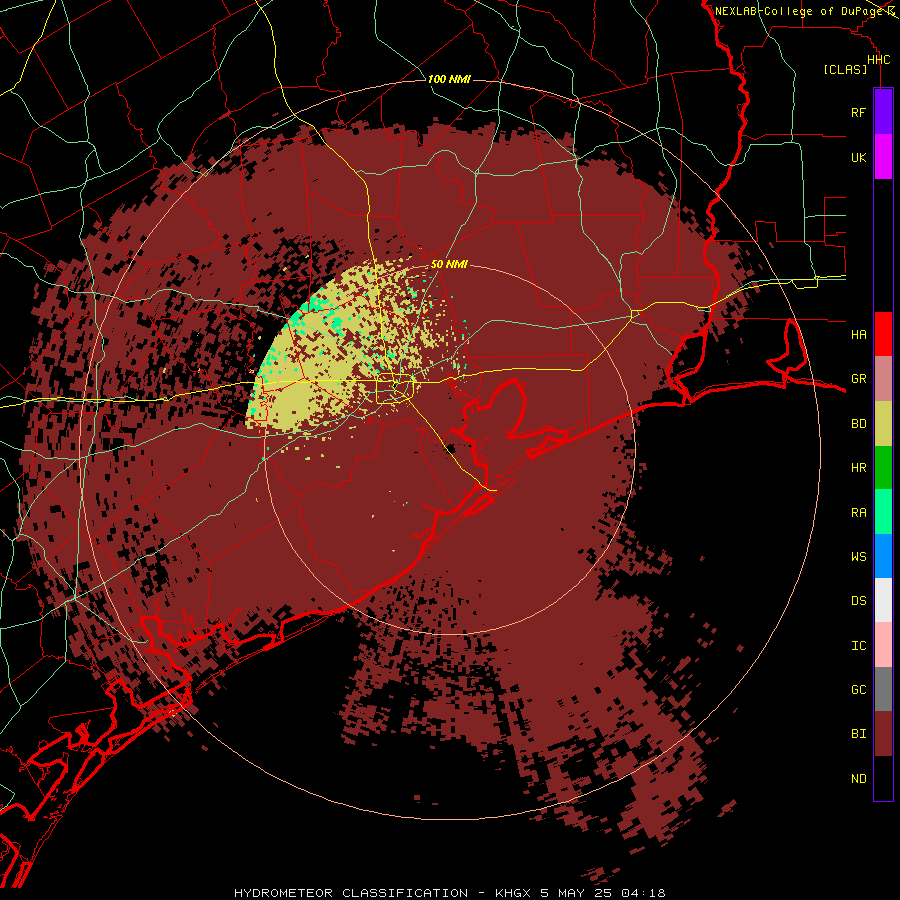Click the '100 NMI' range ring label

pyautogui.click(x=449, y=79)
